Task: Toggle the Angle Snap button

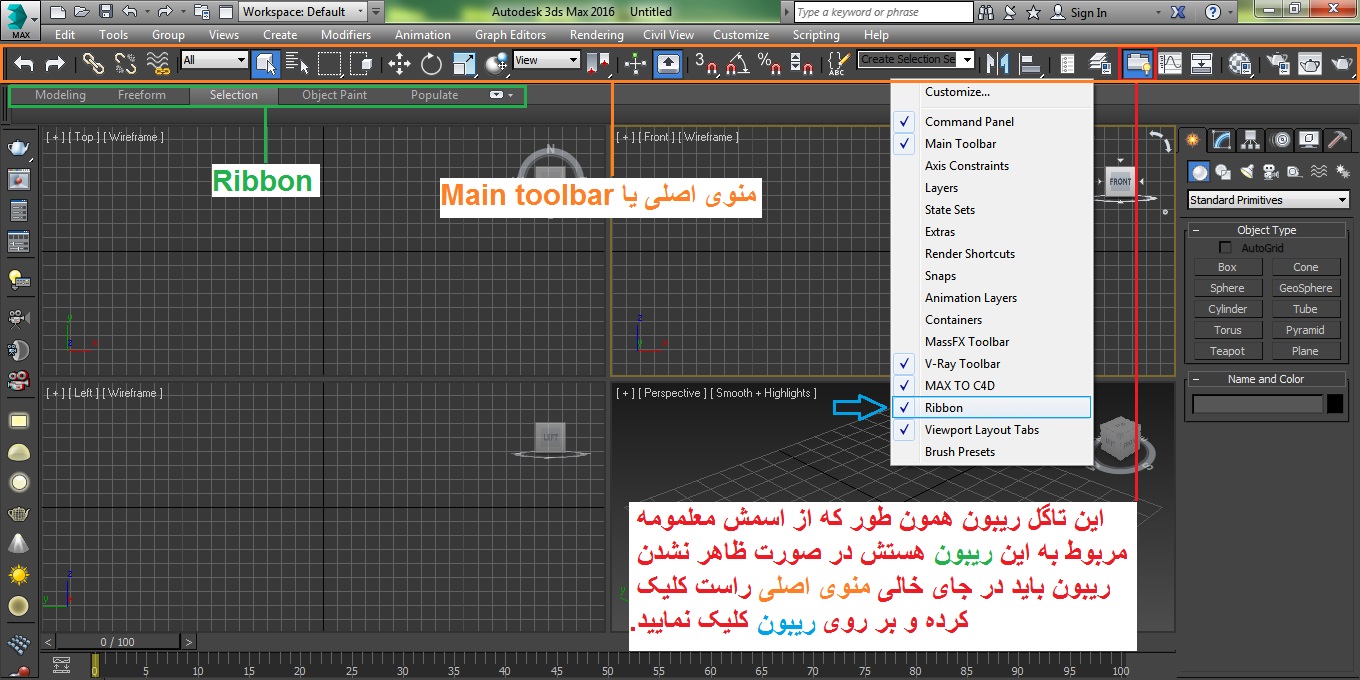Action: 738,63
